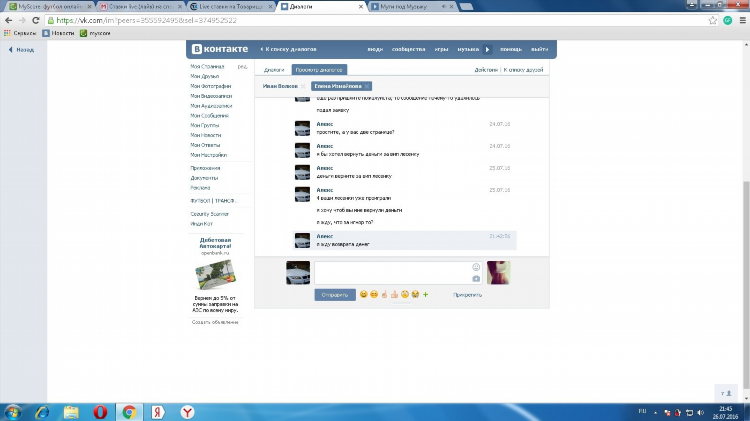The height and width of the screenshot is (421, 750).
Task: Insert the crying emoji
Action: (x=415, y=294)
